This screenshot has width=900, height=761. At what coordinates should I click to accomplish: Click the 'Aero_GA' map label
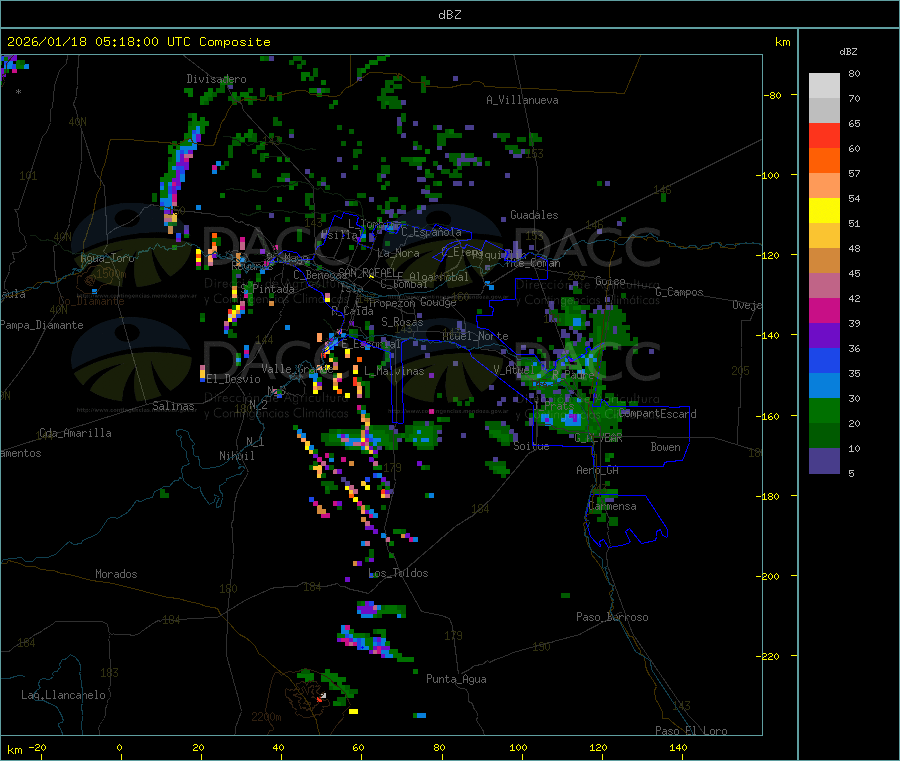point(597,471)
